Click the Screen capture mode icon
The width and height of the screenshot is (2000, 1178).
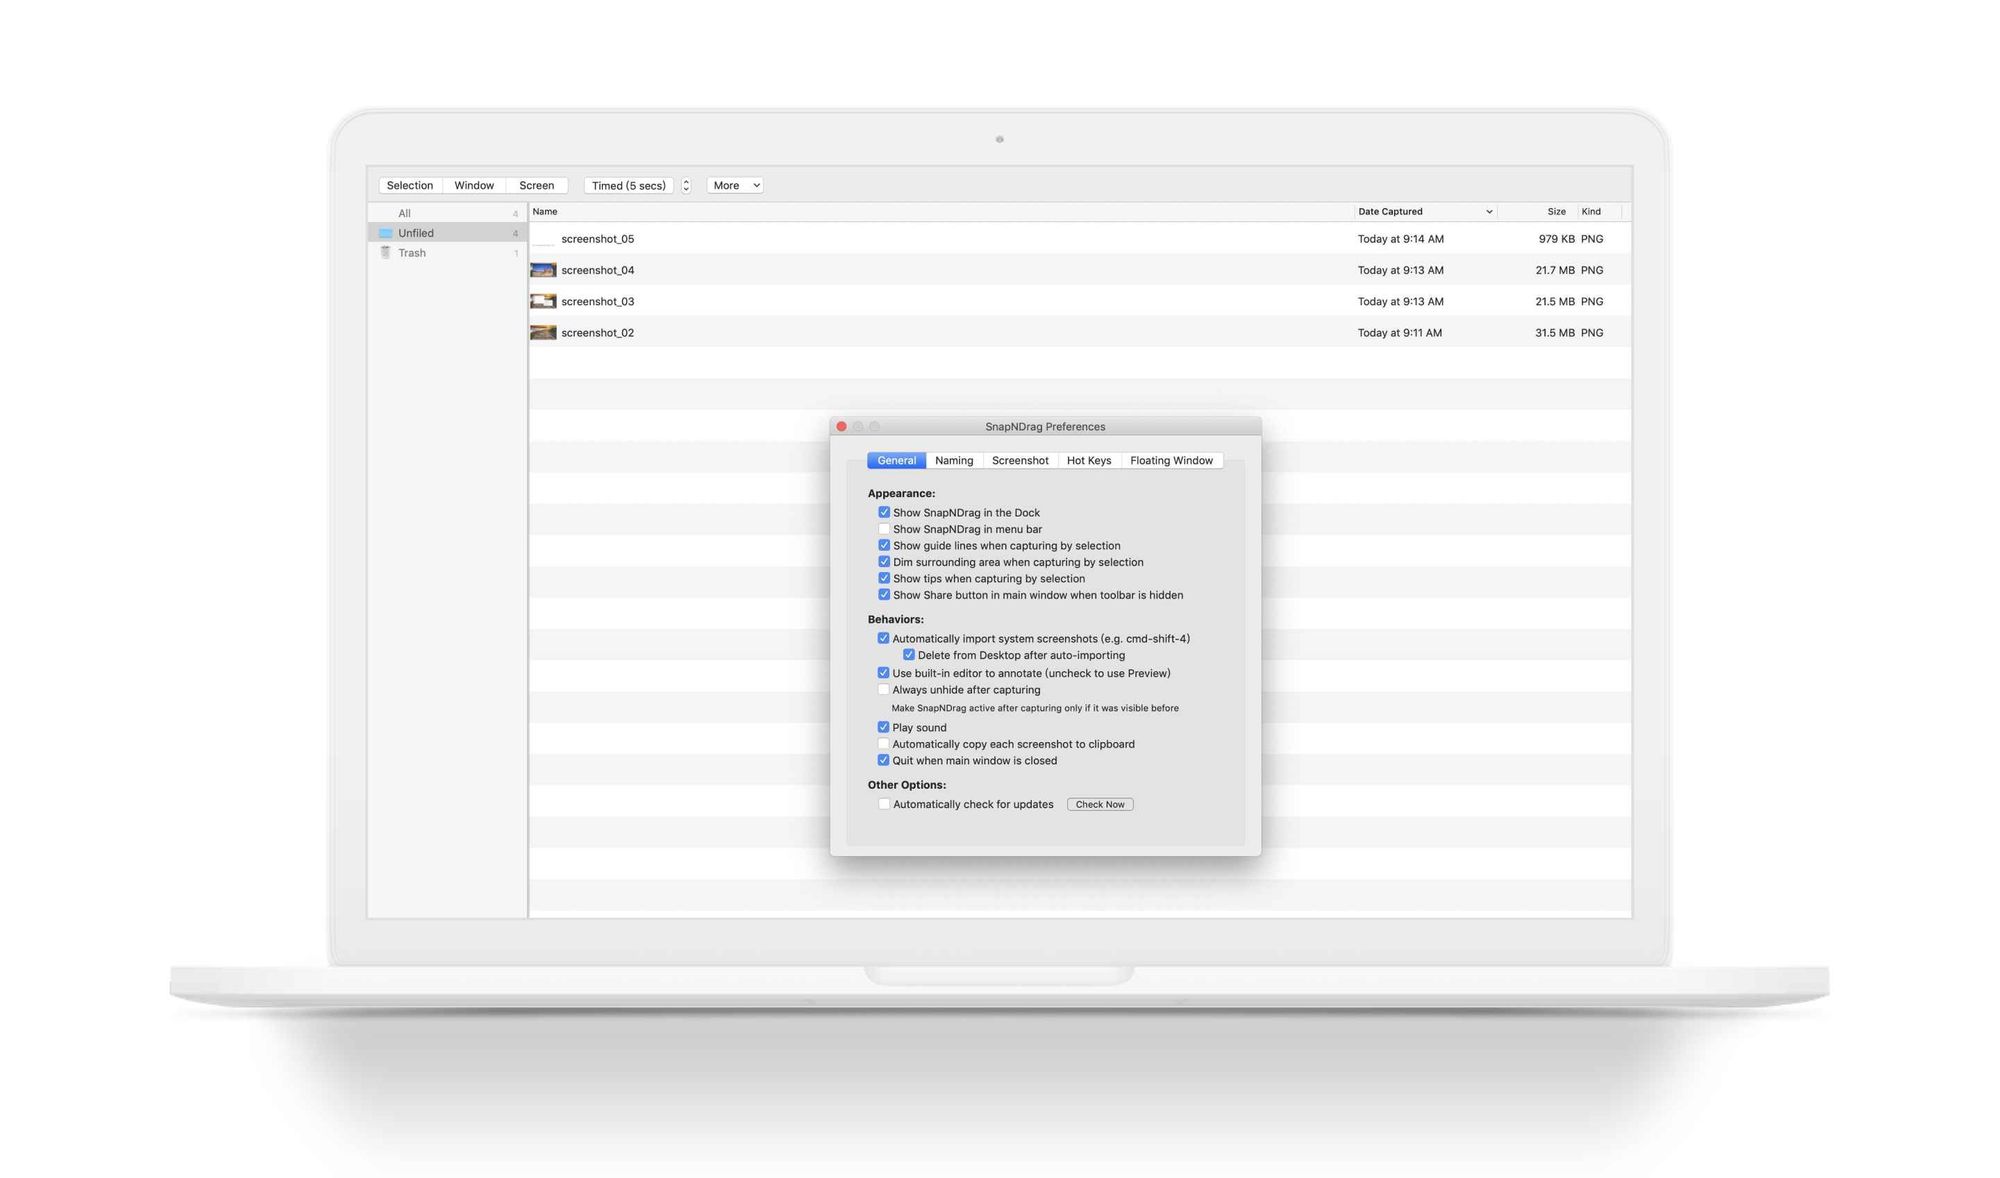coord(536,185)
